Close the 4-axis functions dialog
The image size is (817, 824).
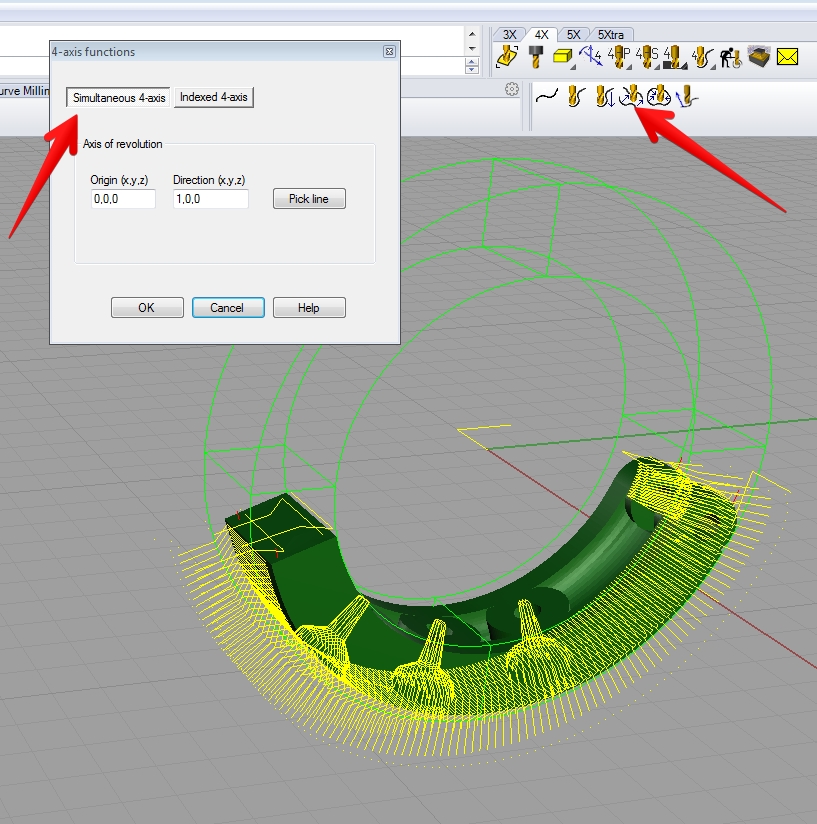389,52
